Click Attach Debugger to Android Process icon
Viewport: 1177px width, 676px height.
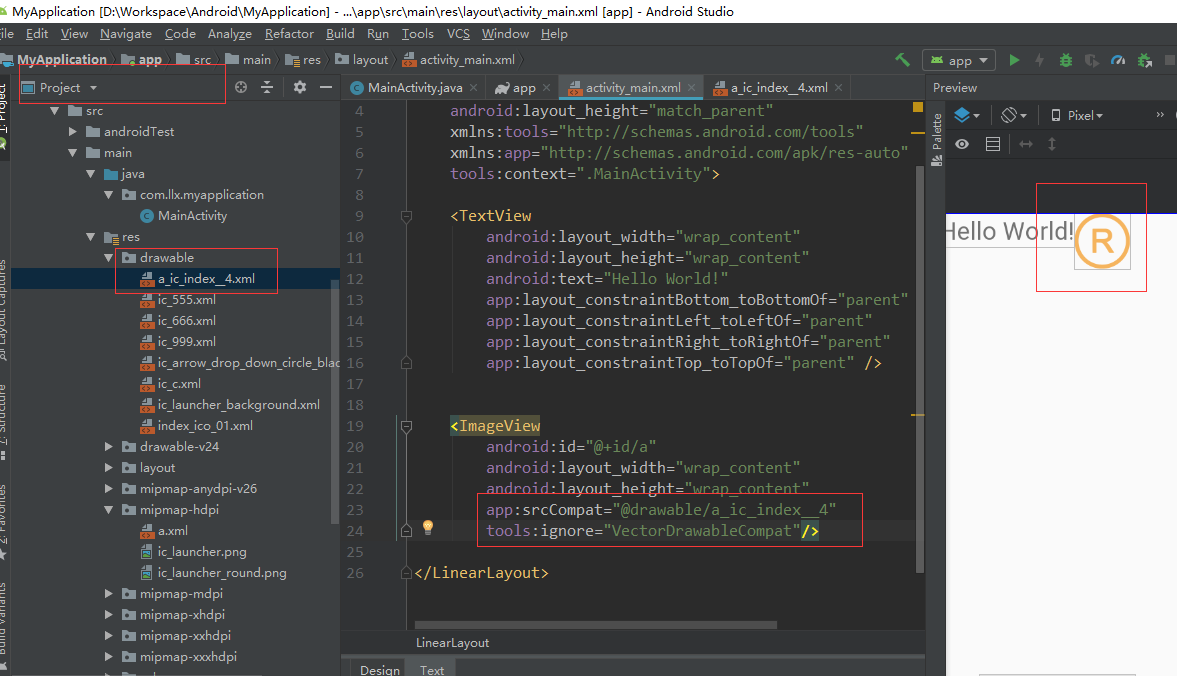tap(1145, 60)
